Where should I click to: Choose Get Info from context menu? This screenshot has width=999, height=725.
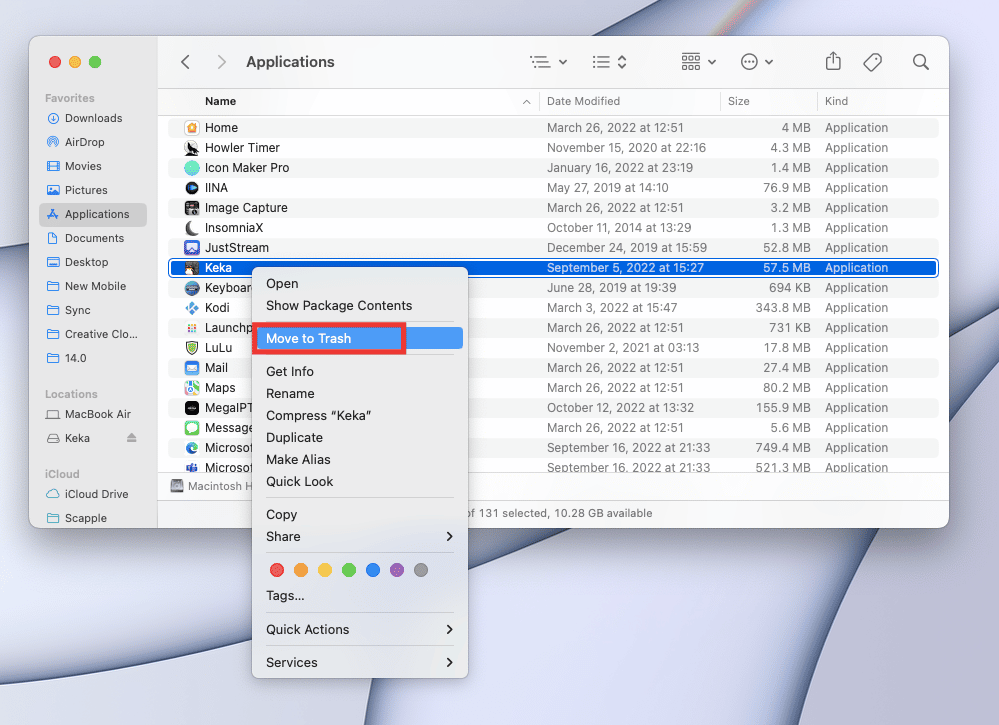point(290,371)
